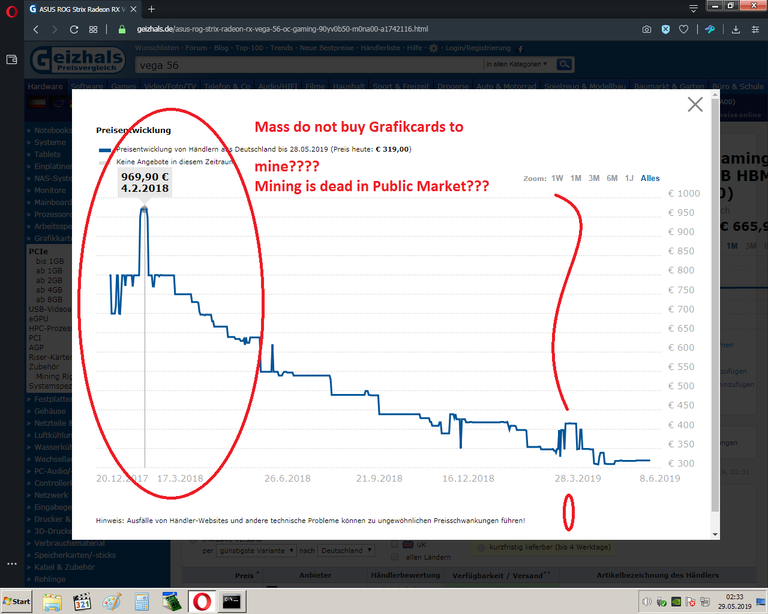
Task: Set chart zoom to 1W
Action: pyautogui.click(x=557, y=178)
